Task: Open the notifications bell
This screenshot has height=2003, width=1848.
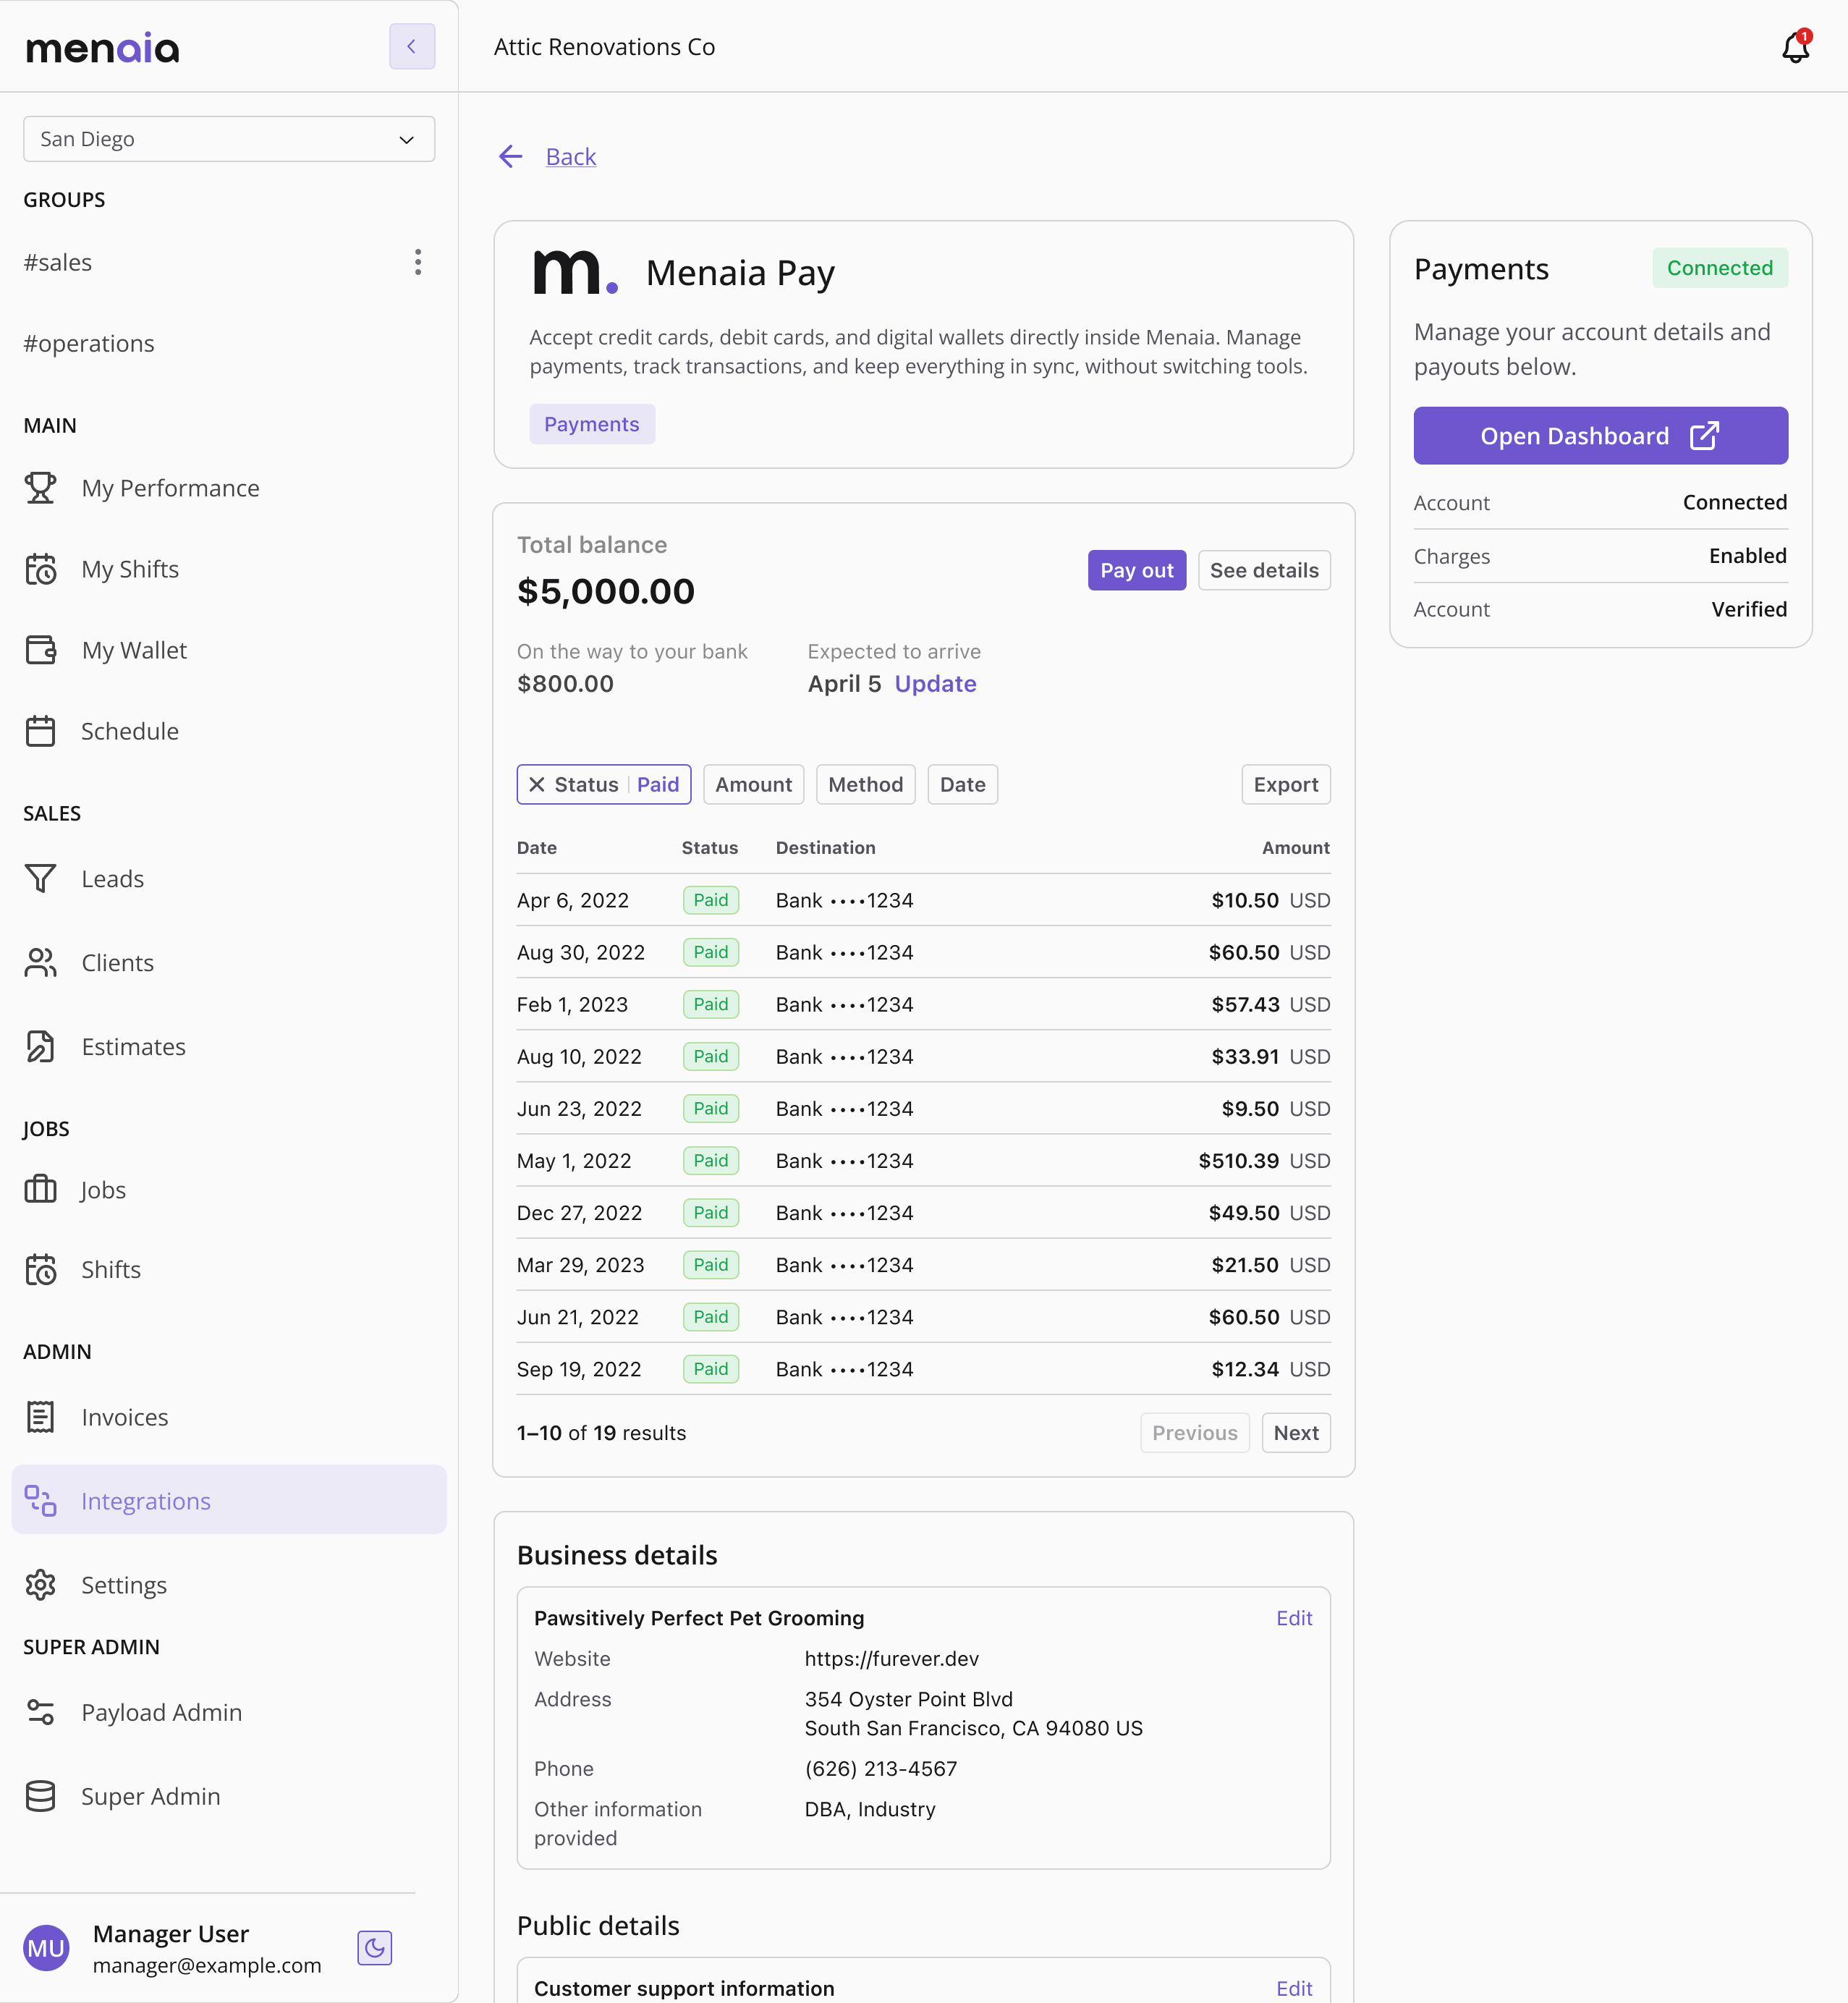Action: pyautogui.click(x=1796, y=46)
